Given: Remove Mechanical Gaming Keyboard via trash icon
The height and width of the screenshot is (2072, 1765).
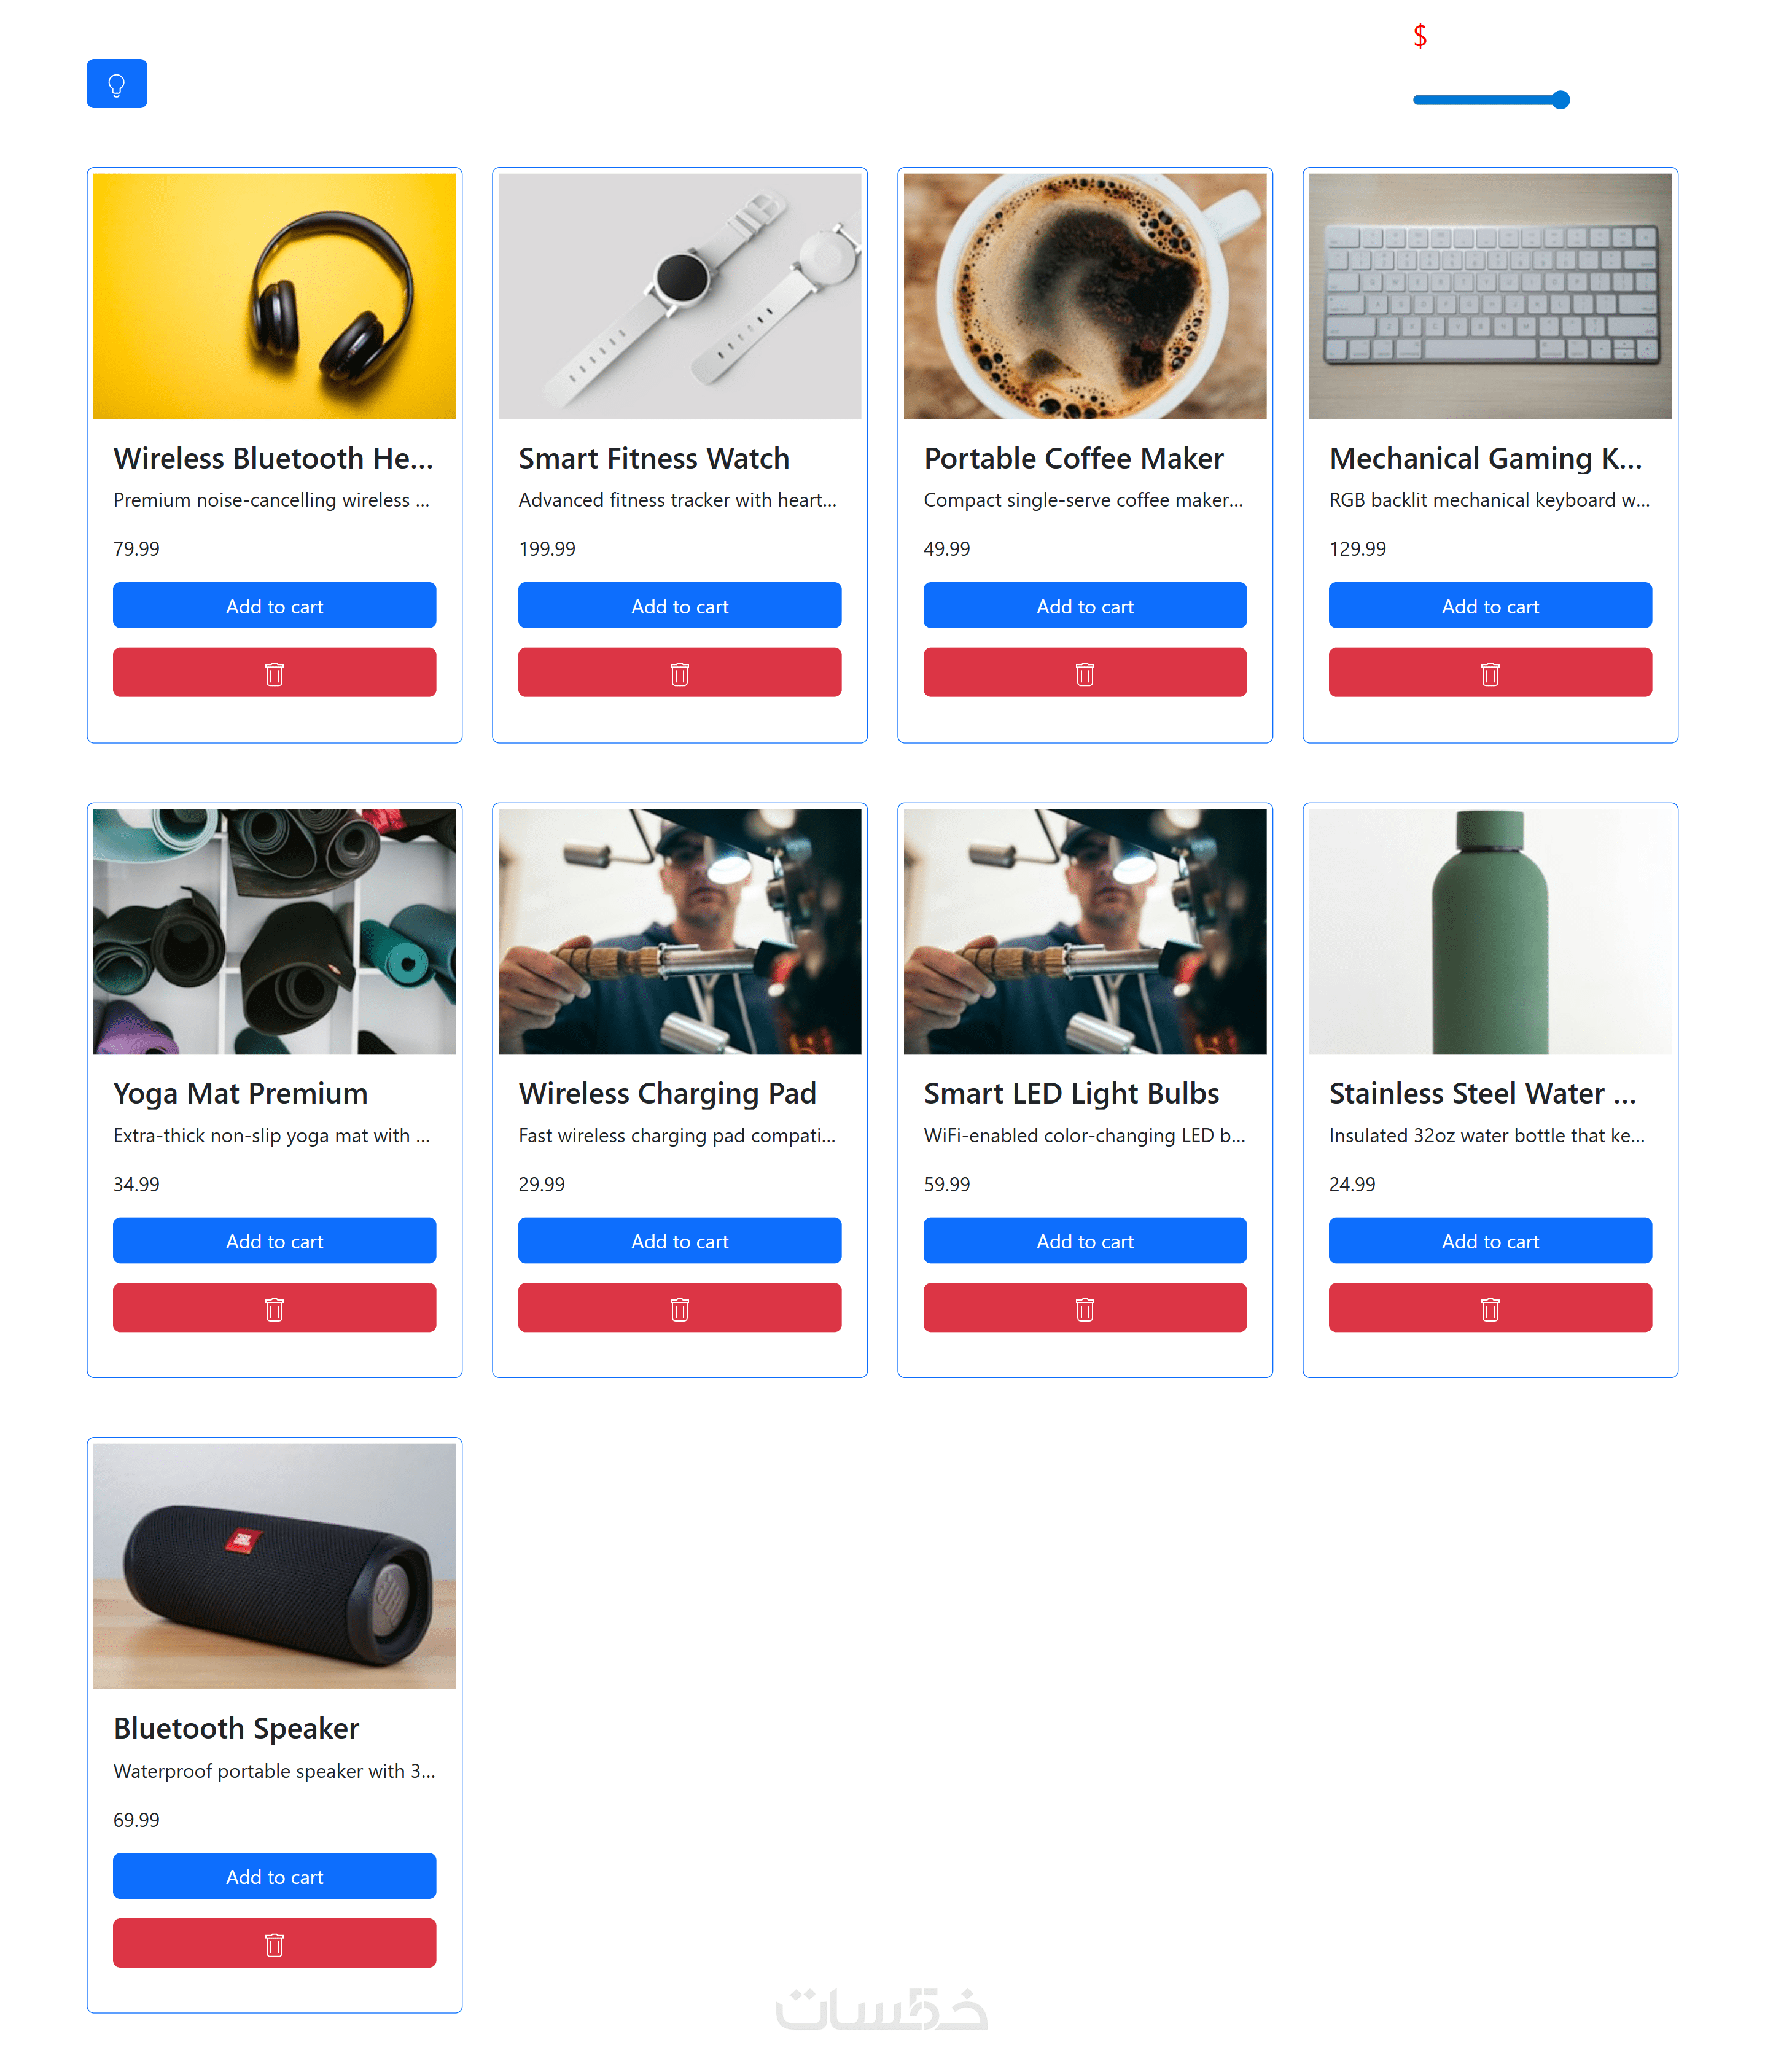Looking at the screenshot, I should point(1489,673).
